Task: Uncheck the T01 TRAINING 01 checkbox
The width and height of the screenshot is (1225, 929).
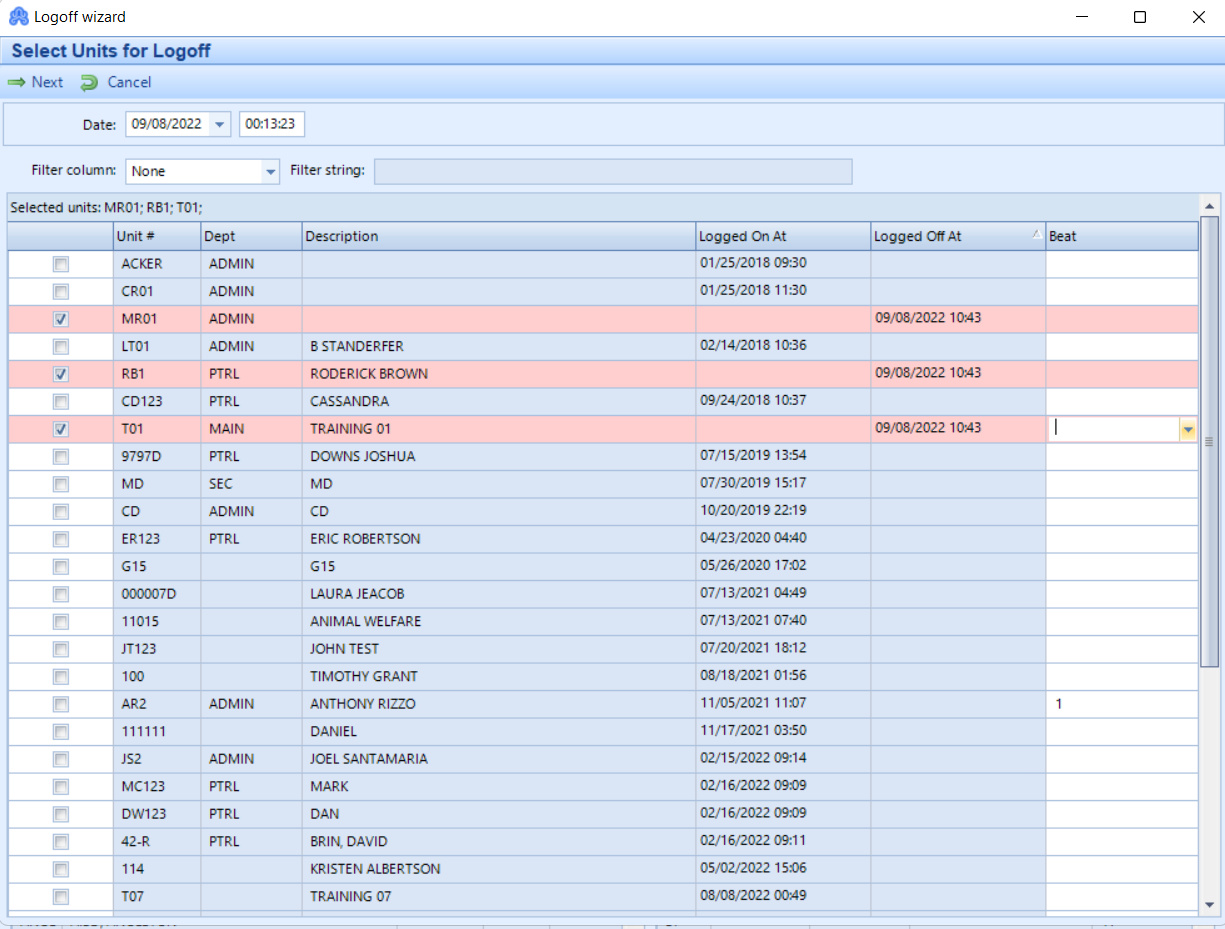Action: tap(61, 428)
